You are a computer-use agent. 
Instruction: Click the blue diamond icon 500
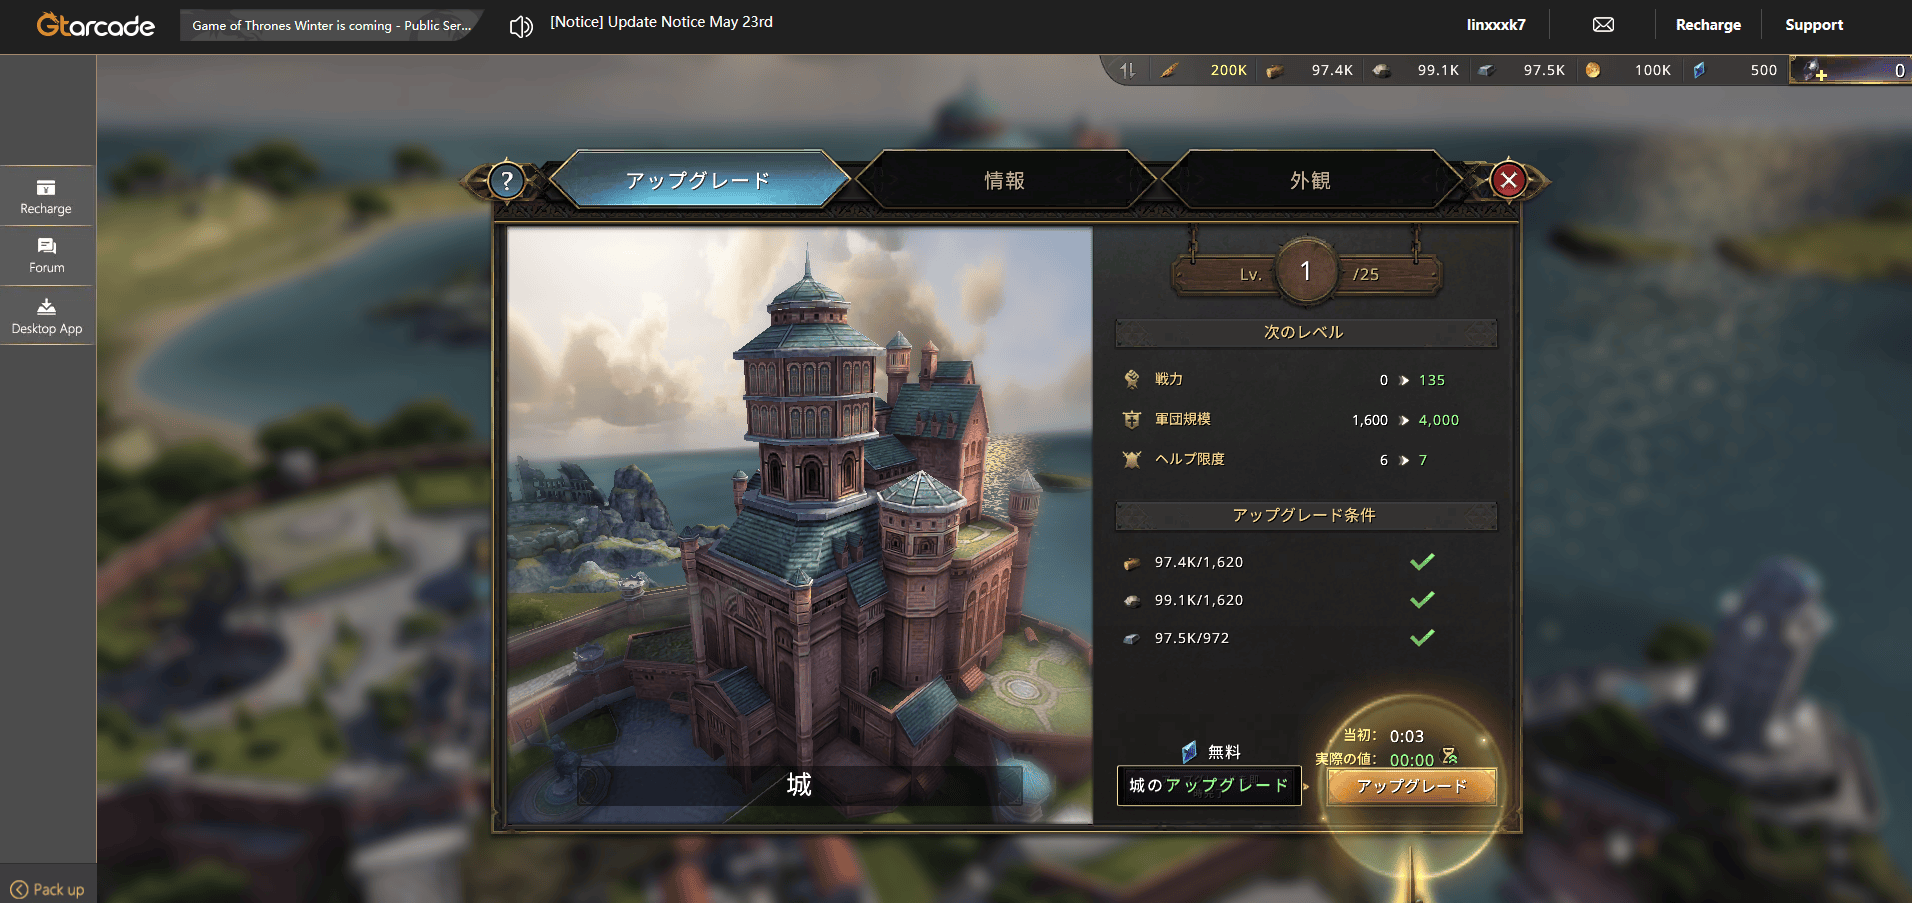(x=1699, y=70)
